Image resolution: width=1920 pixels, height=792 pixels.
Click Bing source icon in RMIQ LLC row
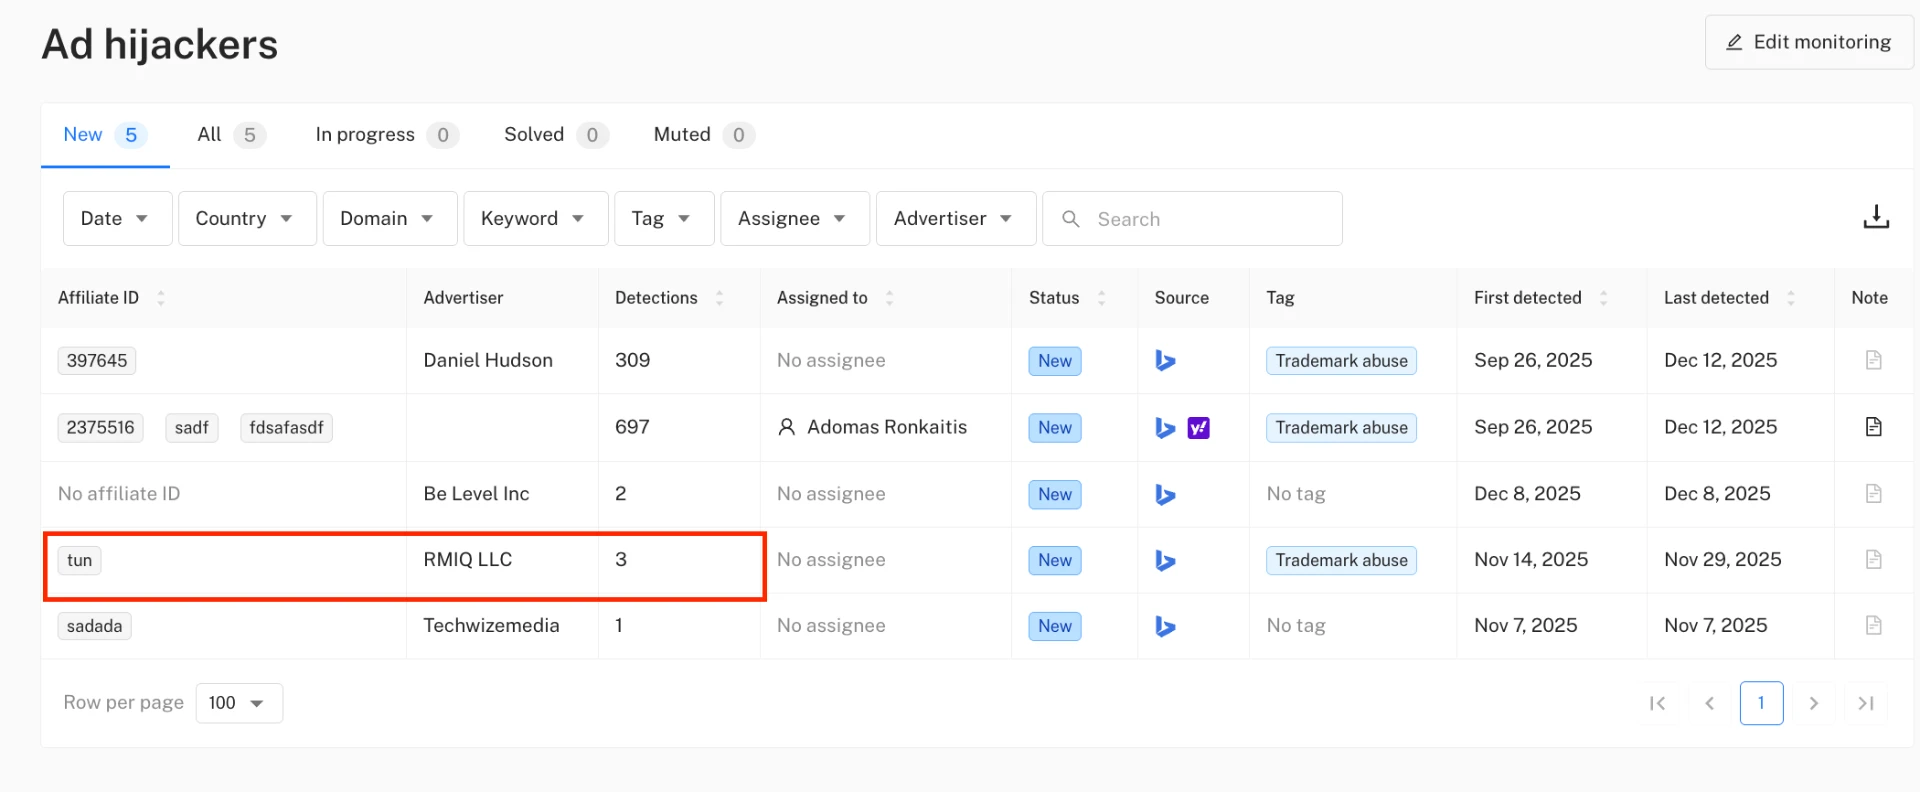[1165, 560]
